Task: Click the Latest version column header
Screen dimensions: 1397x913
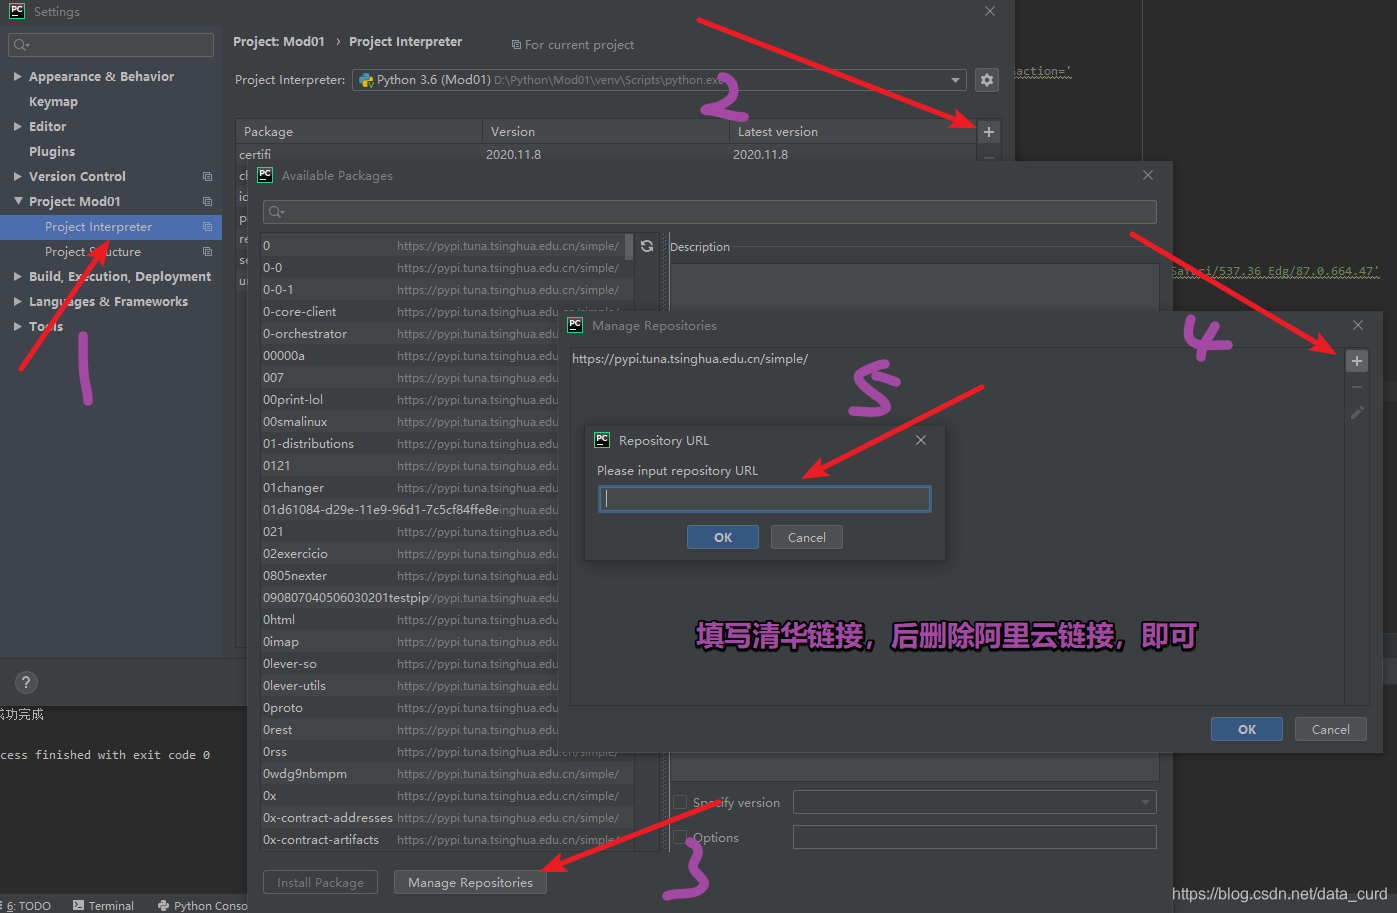Action: pos(852,131)
